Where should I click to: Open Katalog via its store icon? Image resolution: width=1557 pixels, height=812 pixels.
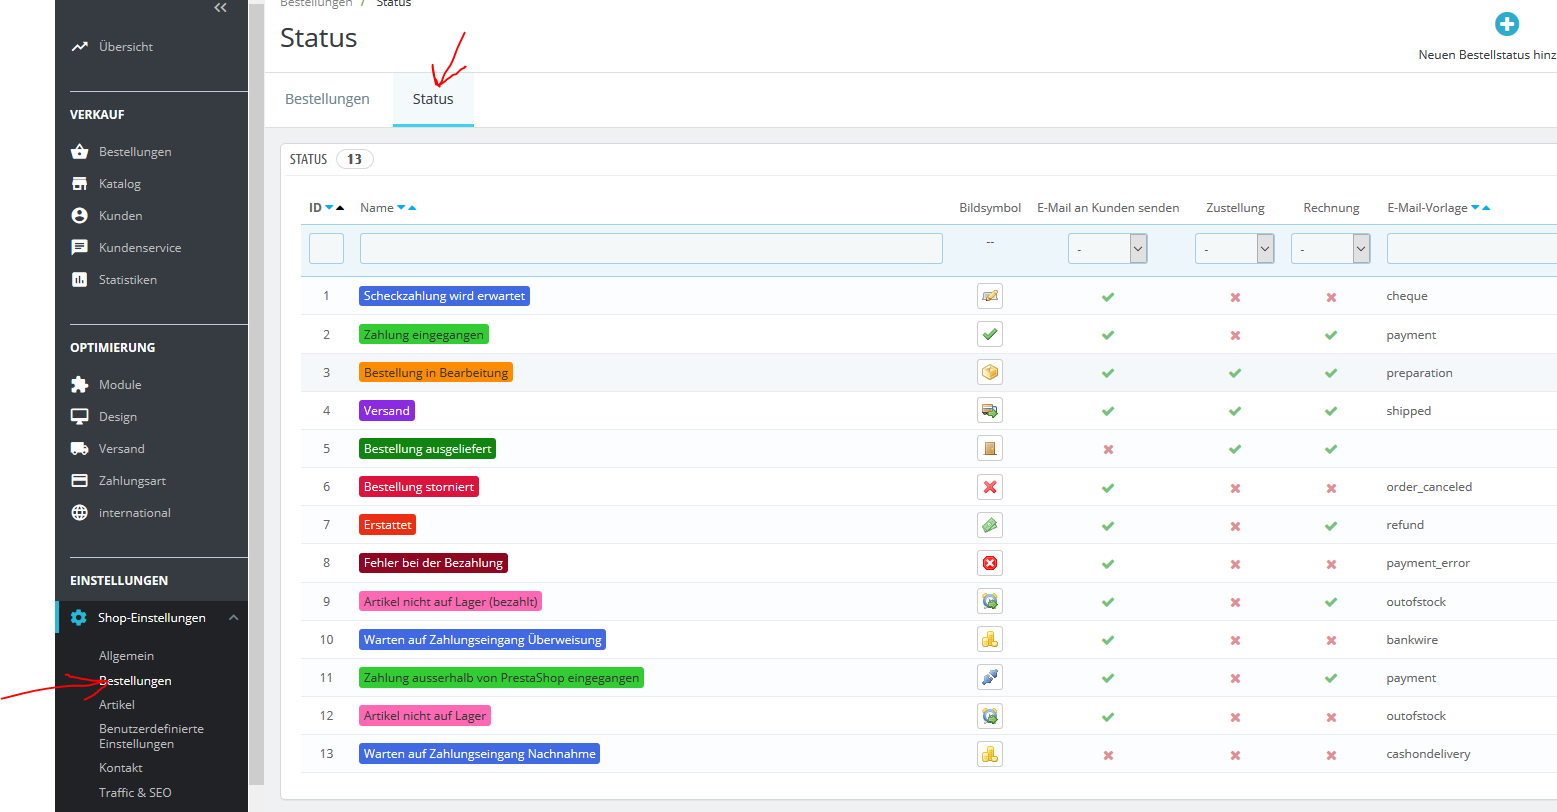80,184
